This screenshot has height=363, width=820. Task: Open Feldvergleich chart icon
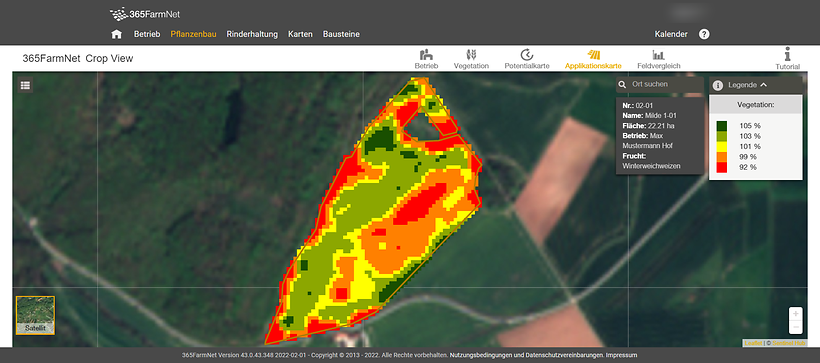tap(658, 54)
